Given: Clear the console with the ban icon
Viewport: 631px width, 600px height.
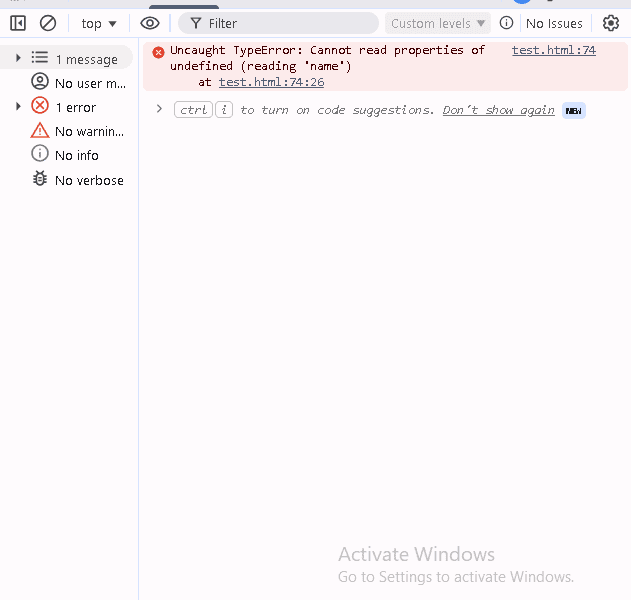Looking at the screenshot, I should coord(48,23).
